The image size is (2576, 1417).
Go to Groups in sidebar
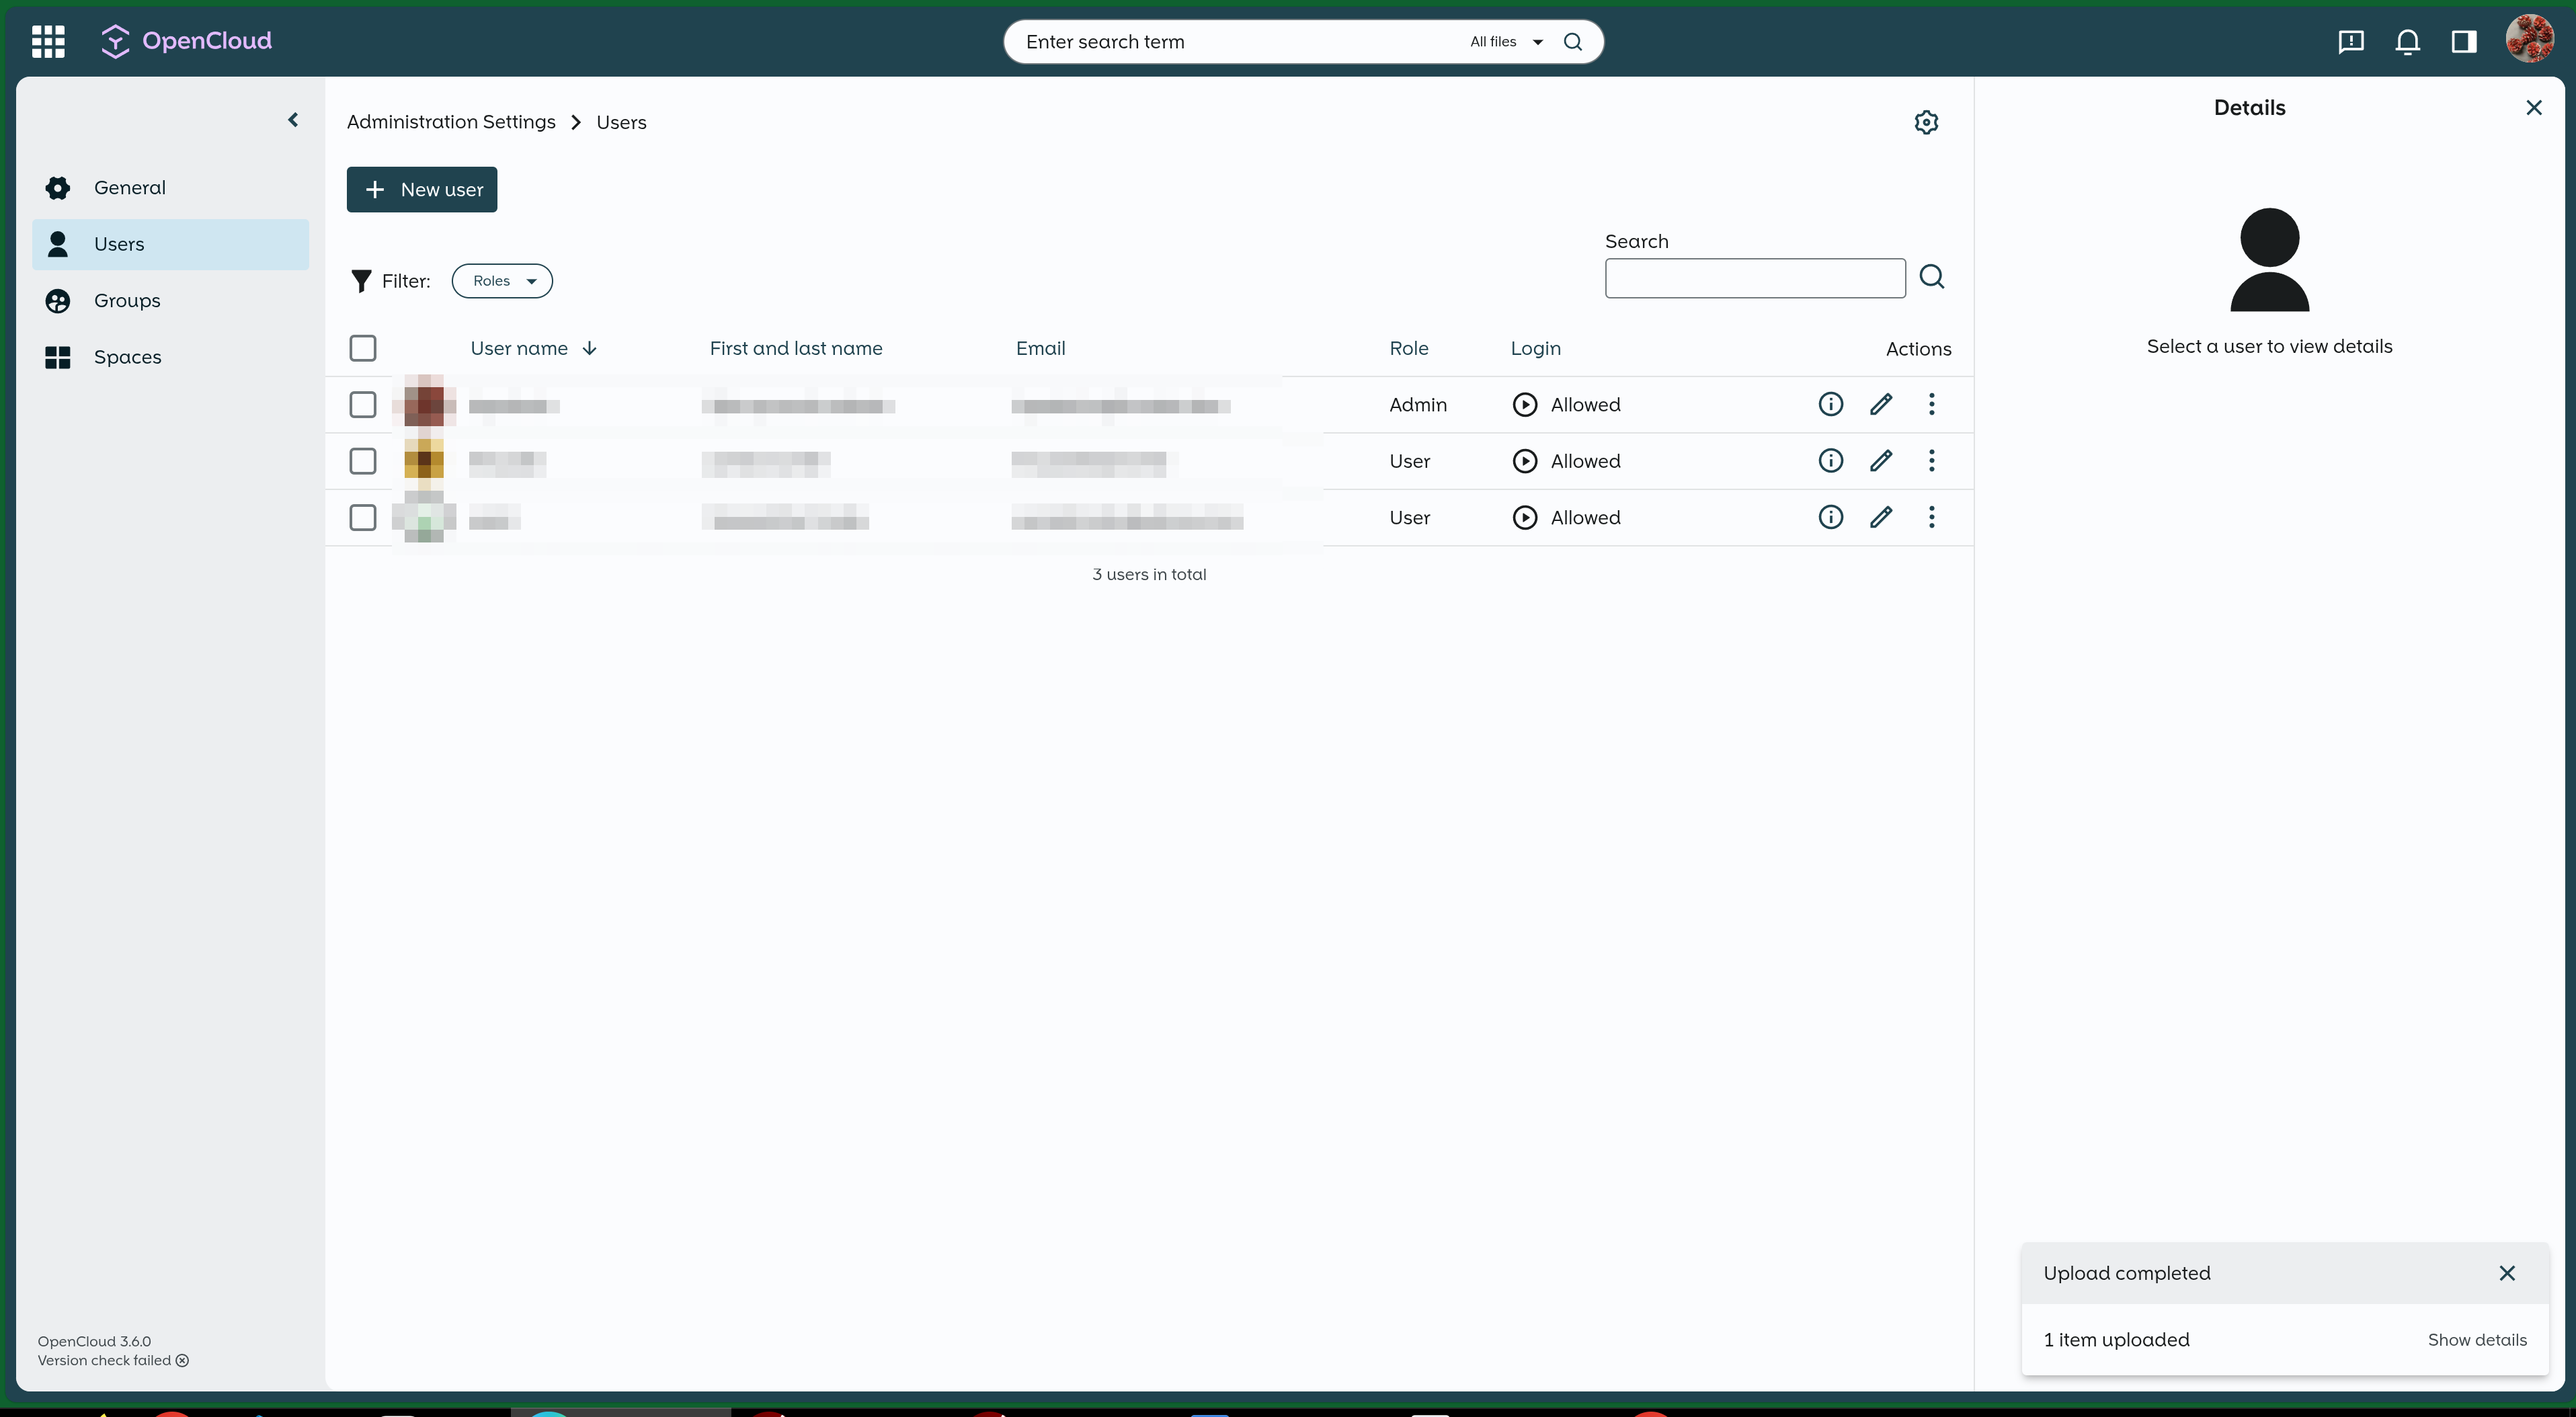(x=127, y=301)
